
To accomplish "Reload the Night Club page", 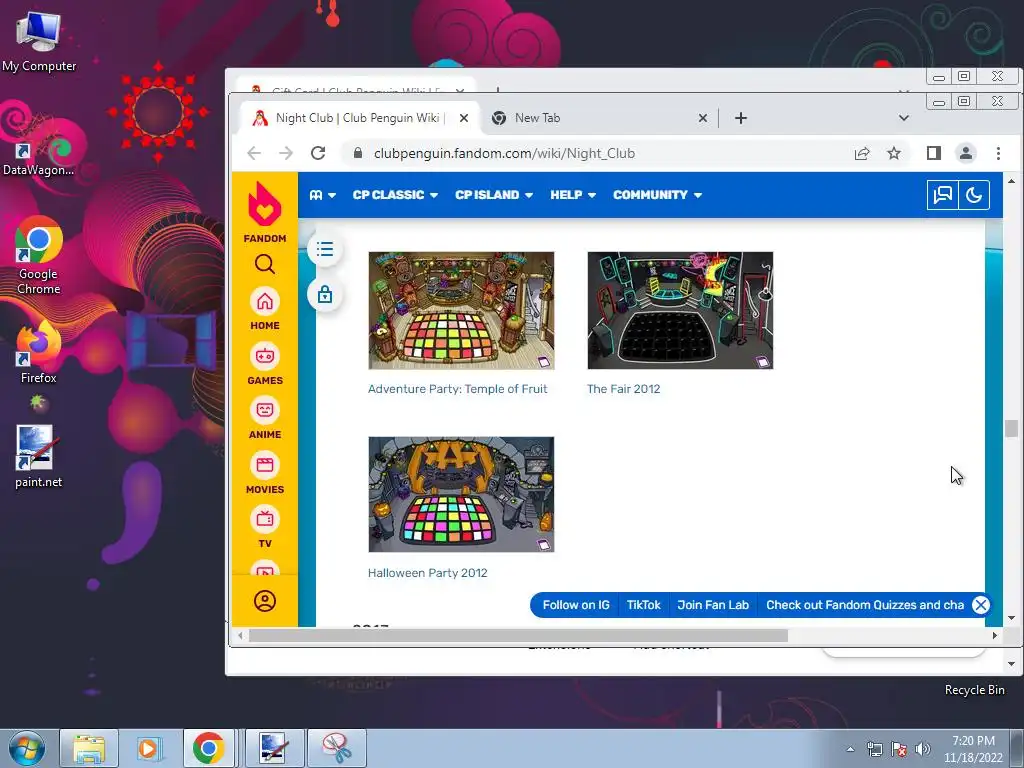I will pos(318,153).
